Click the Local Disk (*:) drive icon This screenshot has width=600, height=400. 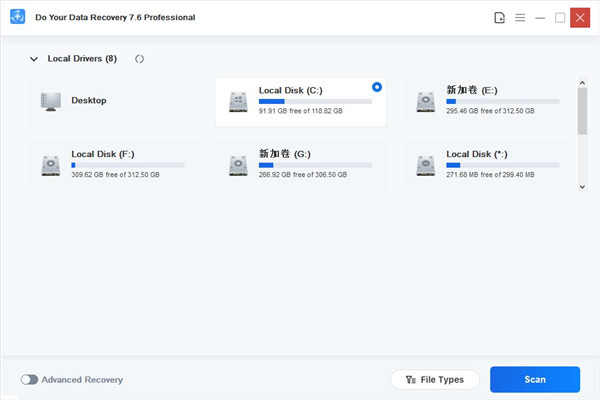point(426,164)
